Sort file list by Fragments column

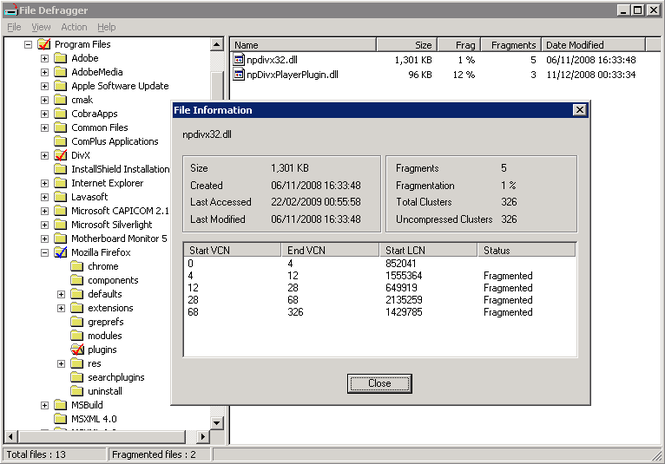click(x=511, y=45)
